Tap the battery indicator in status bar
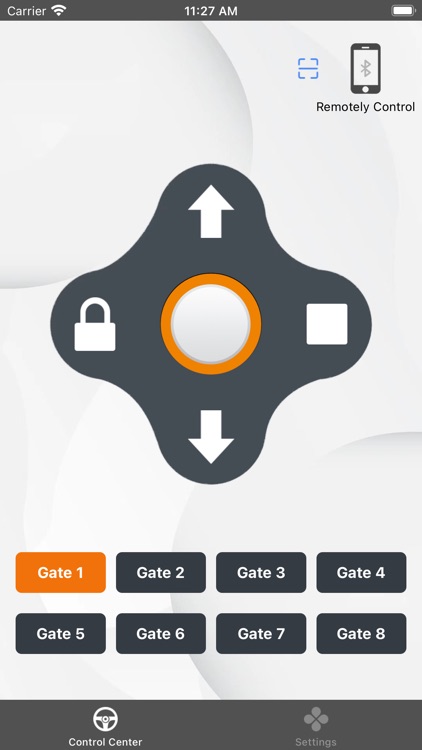 [x=403, y=10]
